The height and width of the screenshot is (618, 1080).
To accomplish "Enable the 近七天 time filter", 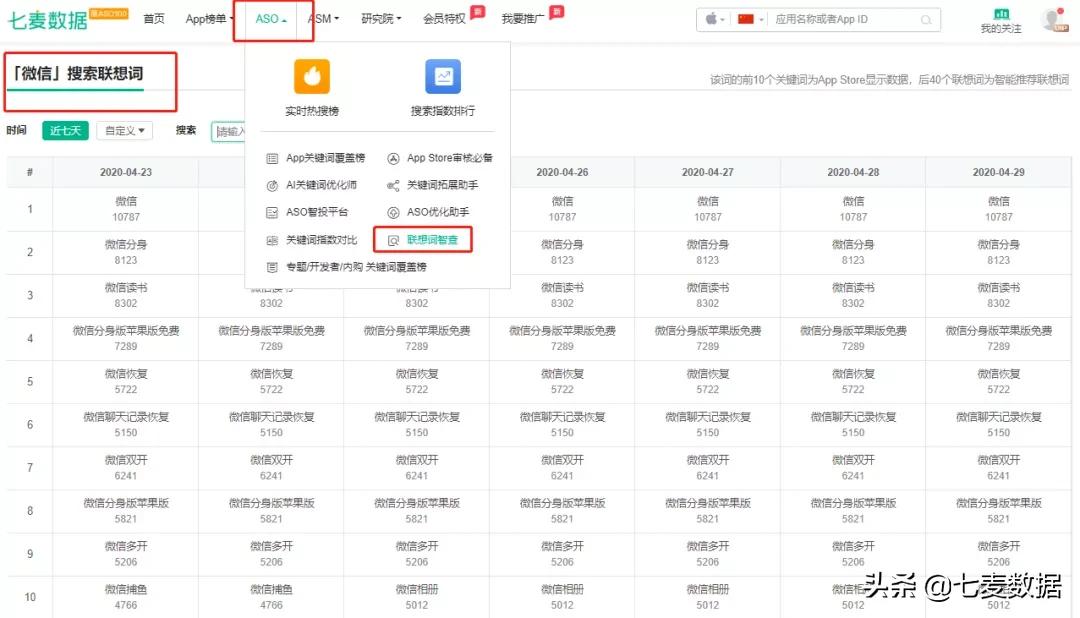I will (64, 130).
